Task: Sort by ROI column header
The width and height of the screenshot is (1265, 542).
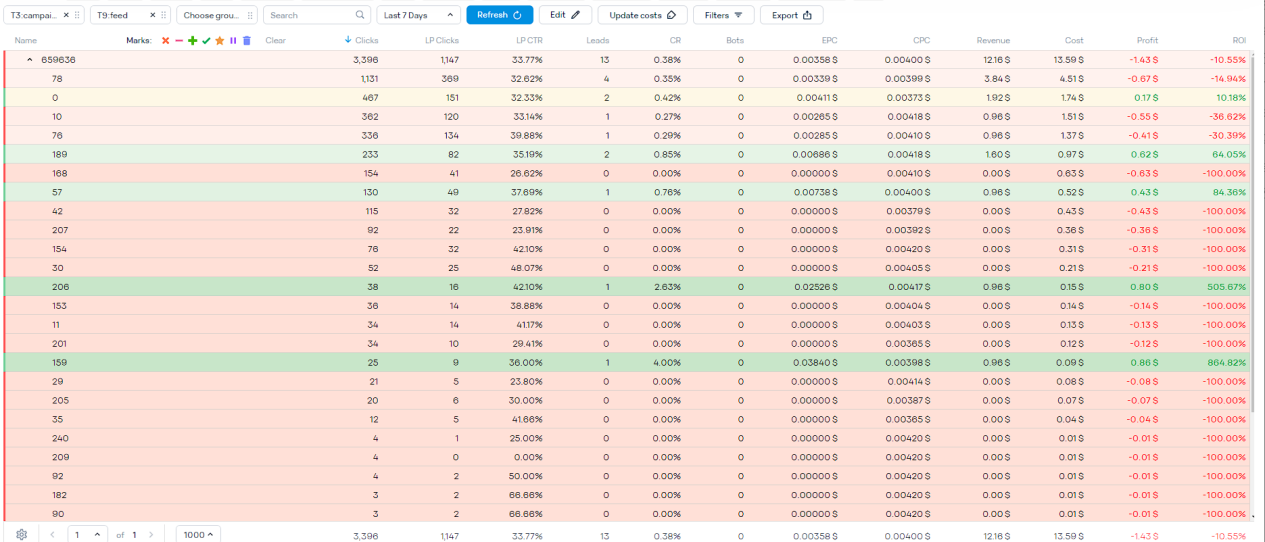Action: tap(1239, 41)
